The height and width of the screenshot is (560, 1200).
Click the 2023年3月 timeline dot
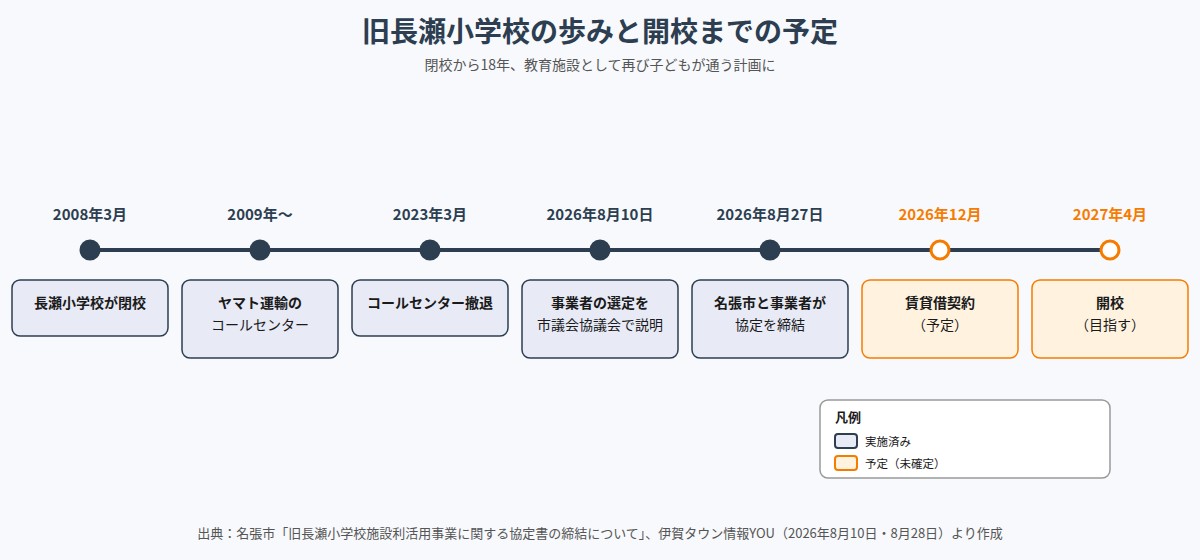click(430, 250)
